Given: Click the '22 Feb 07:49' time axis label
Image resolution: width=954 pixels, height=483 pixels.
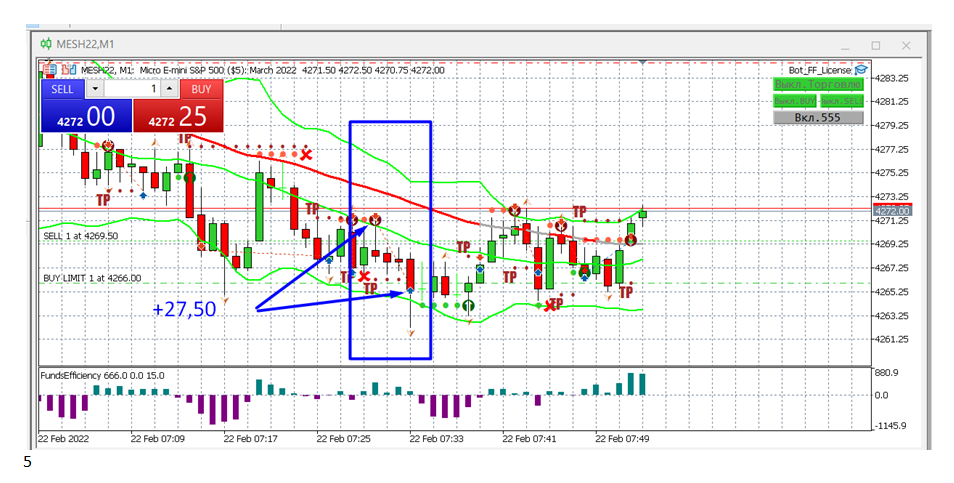Looking at the screenshot, I should click(x=622, y=439).
